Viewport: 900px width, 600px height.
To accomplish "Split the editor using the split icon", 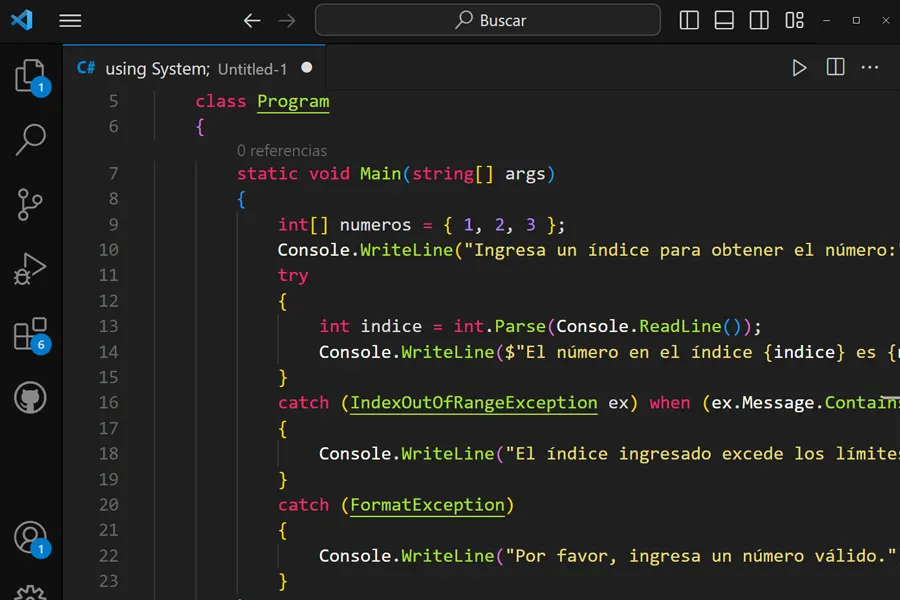I will point(835,67).
